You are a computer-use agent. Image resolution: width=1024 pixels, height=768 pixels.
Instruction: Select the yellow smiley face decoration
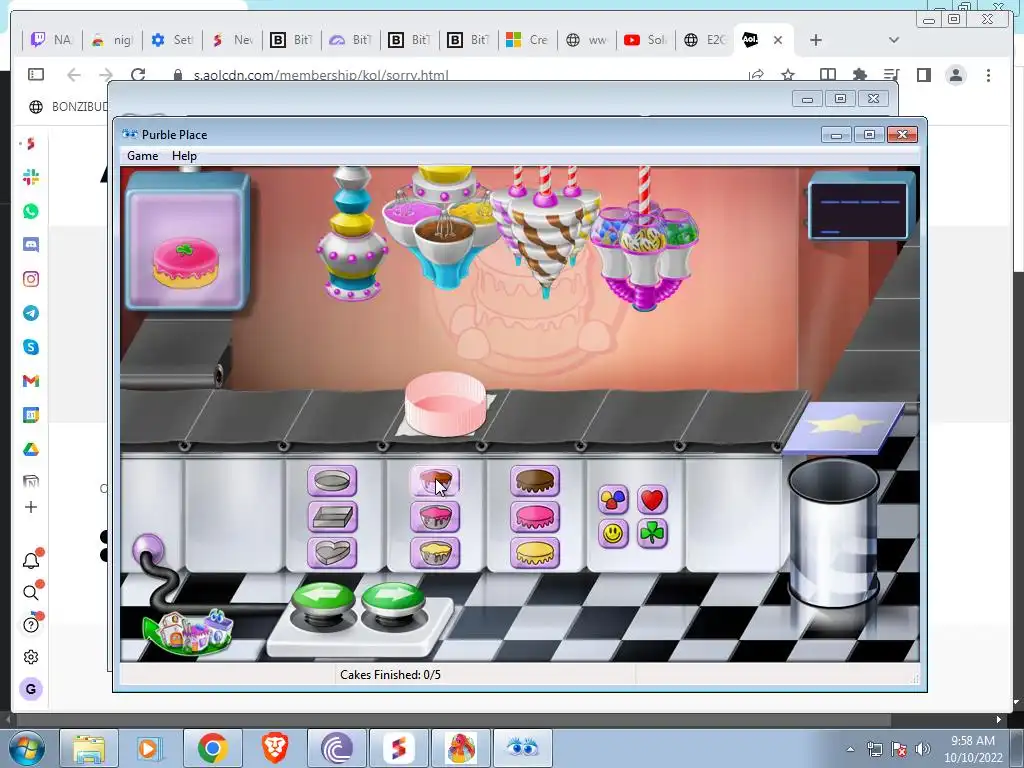tap(613, 534)
